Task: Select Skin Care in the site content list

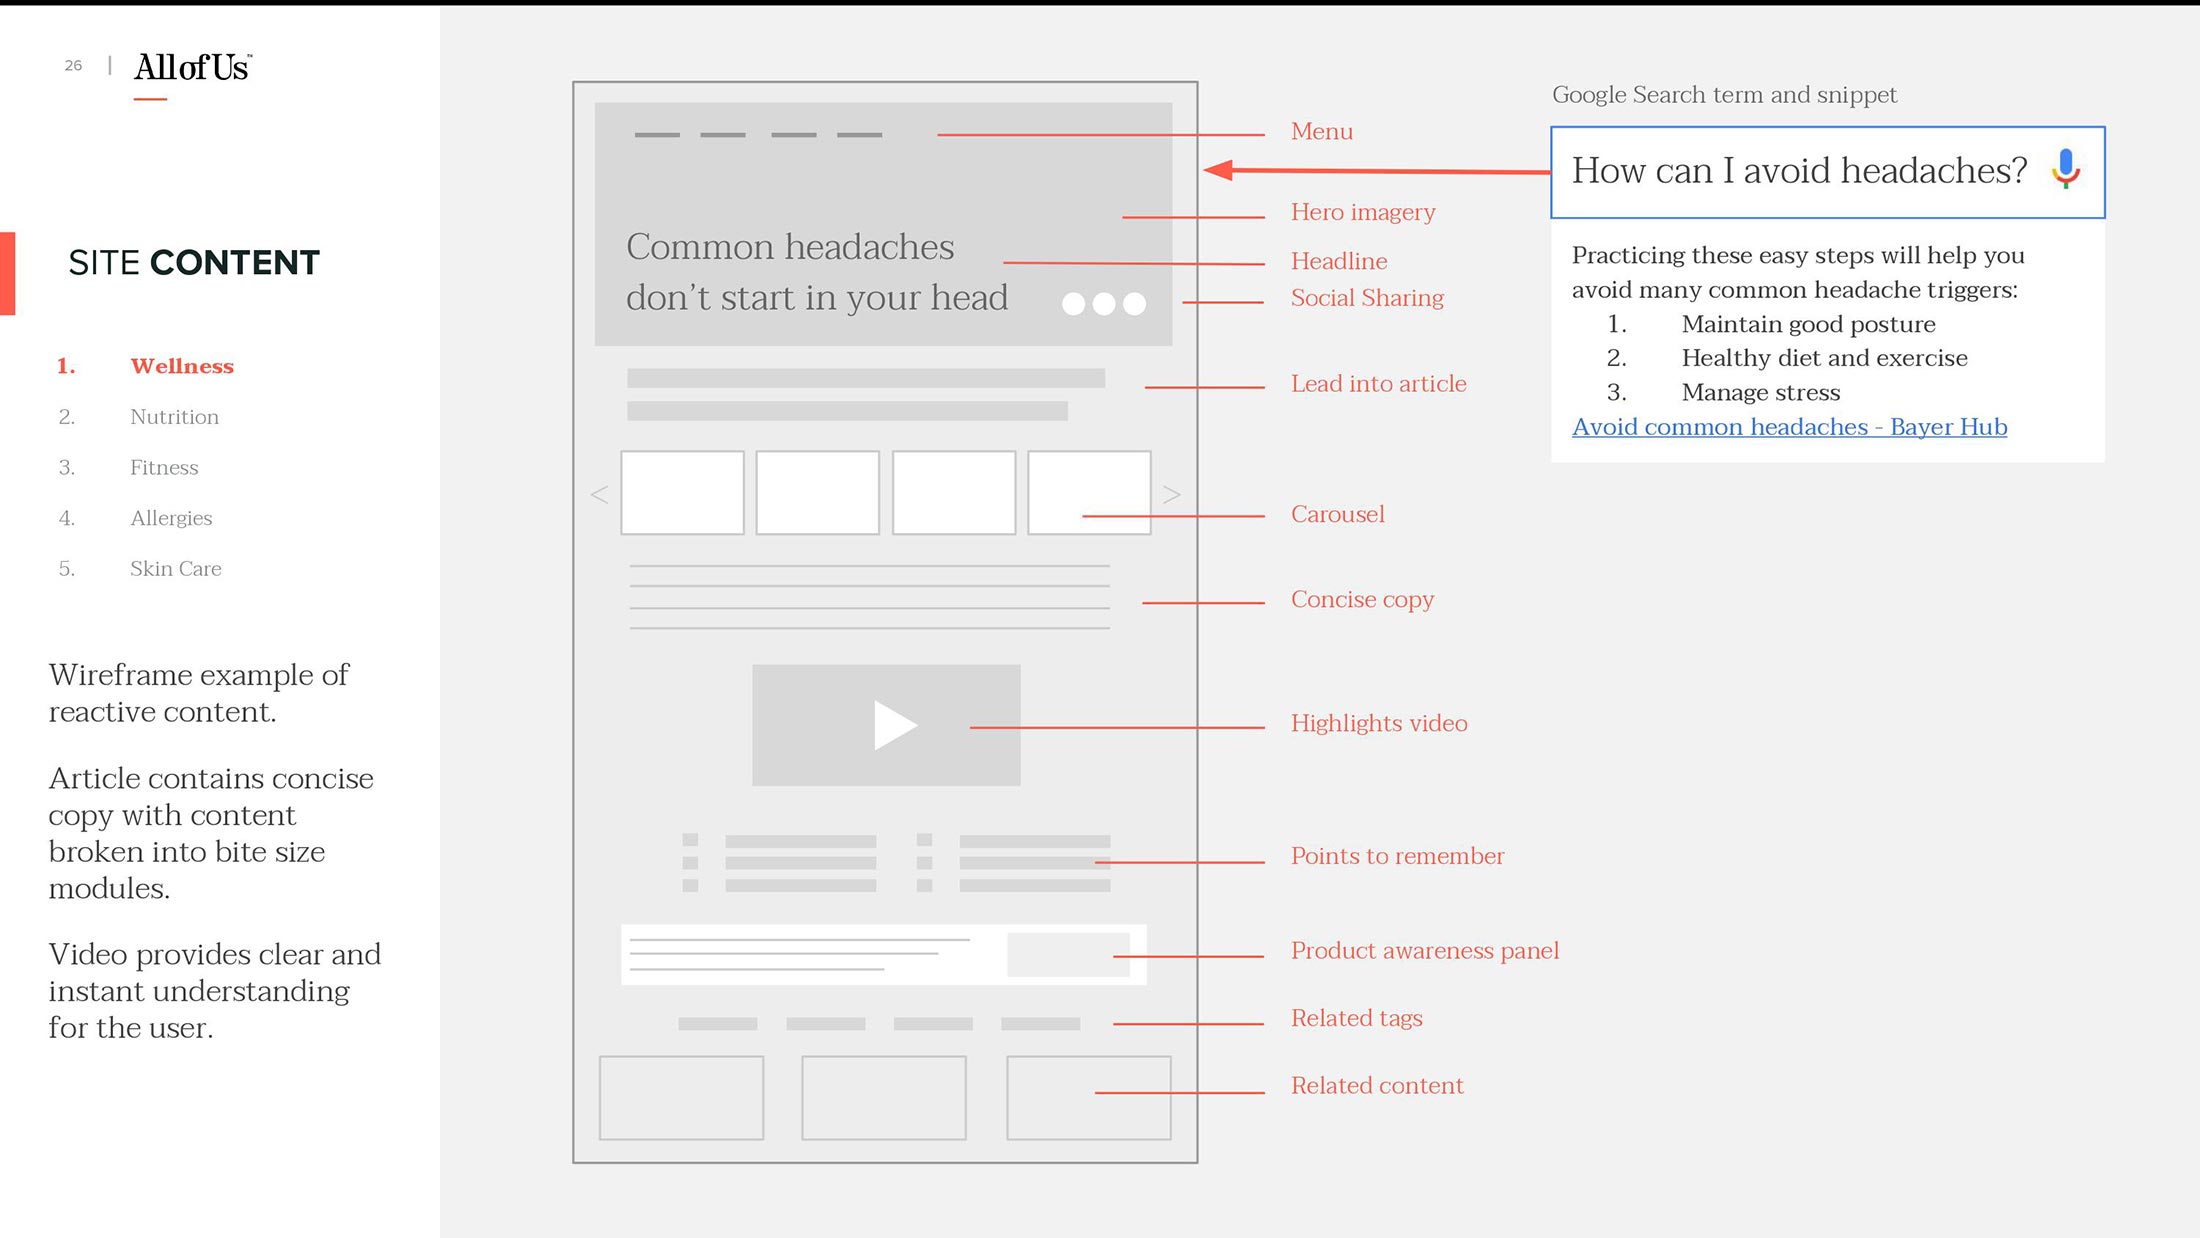Action: (175, 569)
